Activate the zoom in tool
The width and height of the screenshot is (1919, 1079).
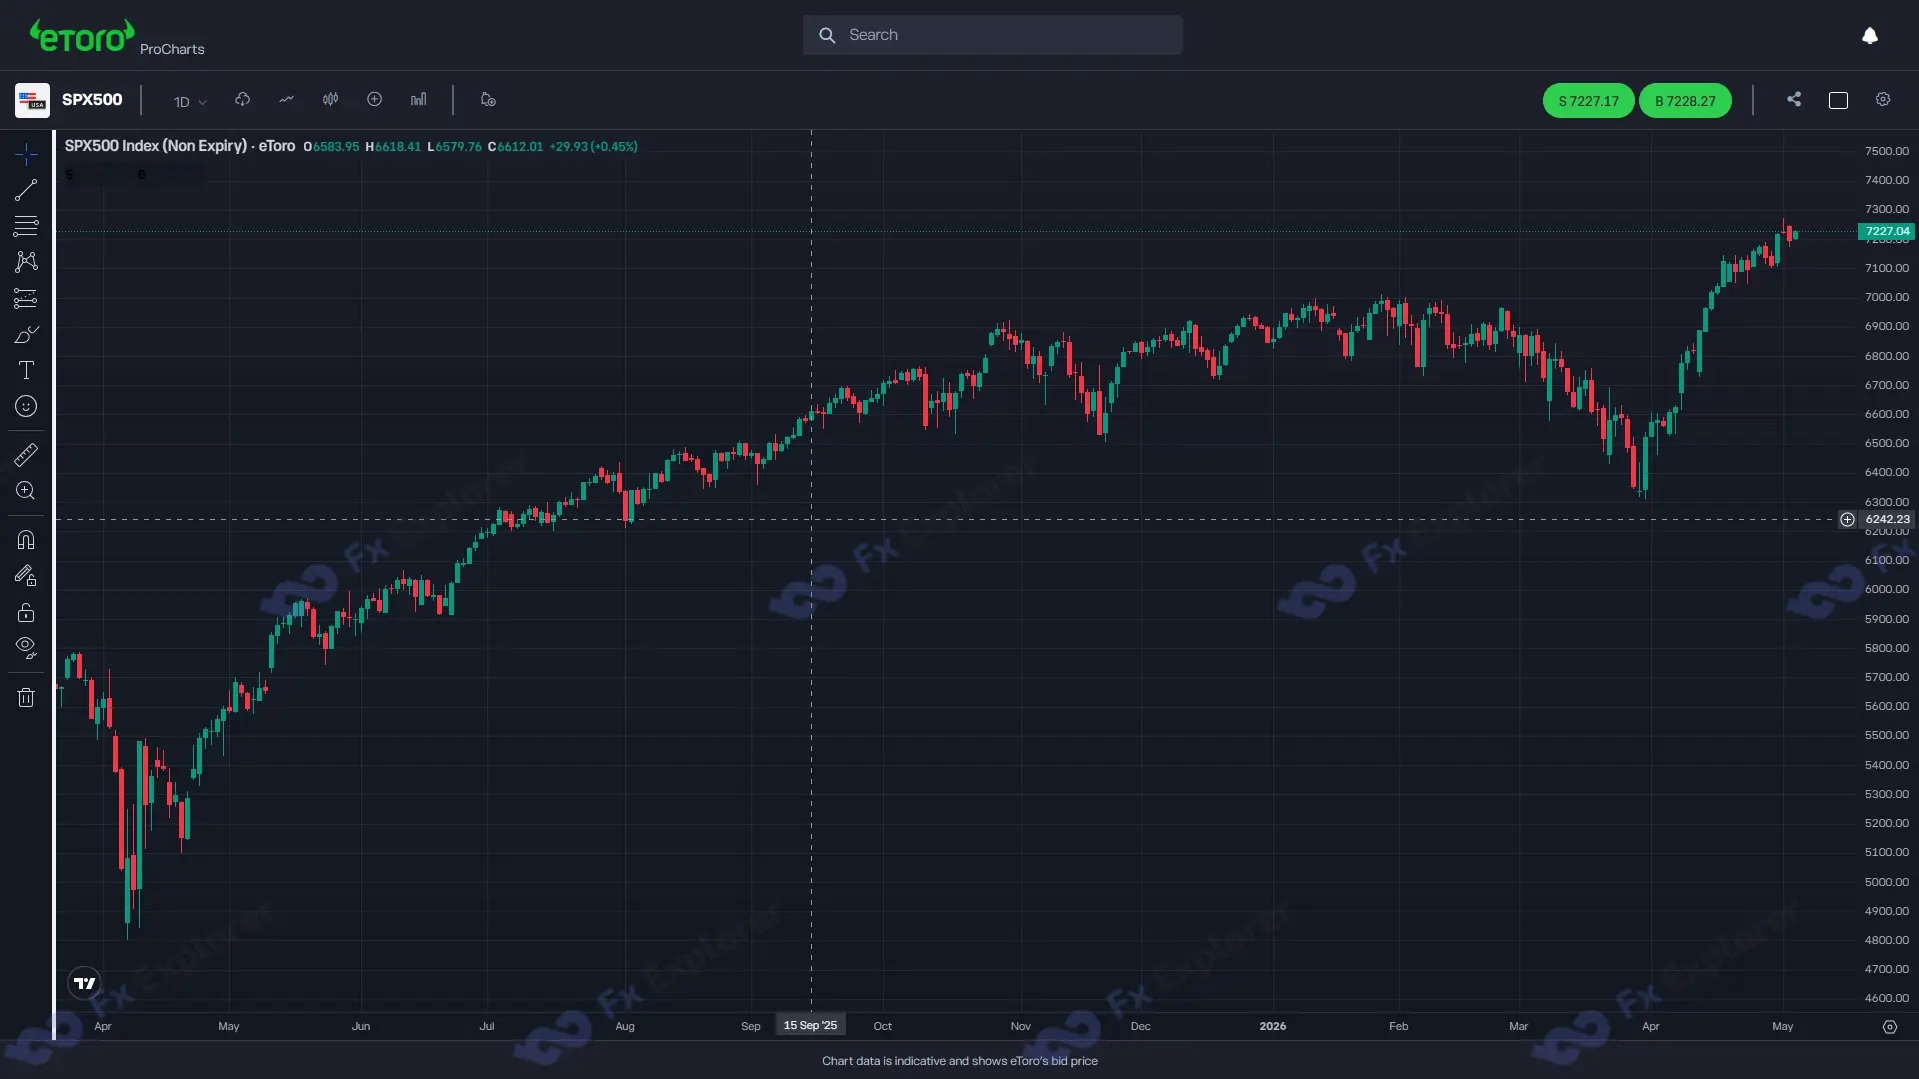tap(26, 491)
